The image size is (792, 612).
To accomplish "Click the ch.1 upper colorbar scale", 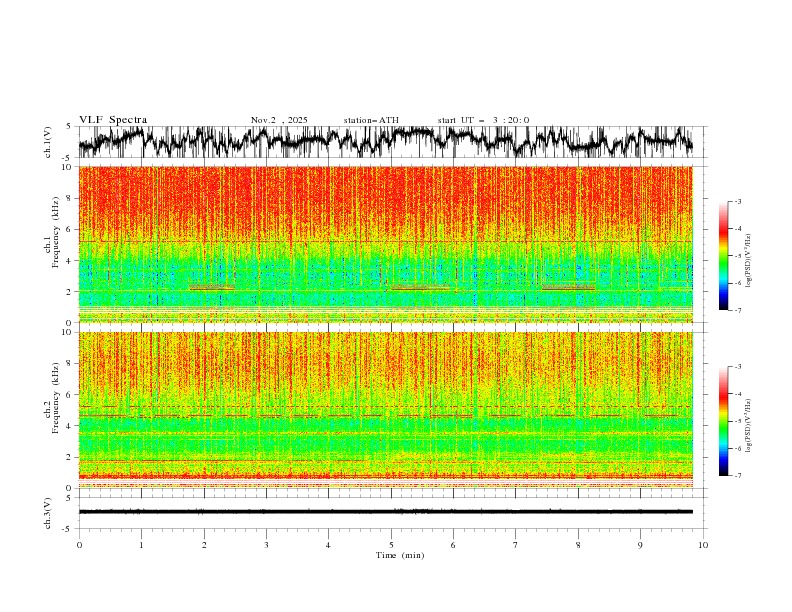I will (x=724, y=256).
